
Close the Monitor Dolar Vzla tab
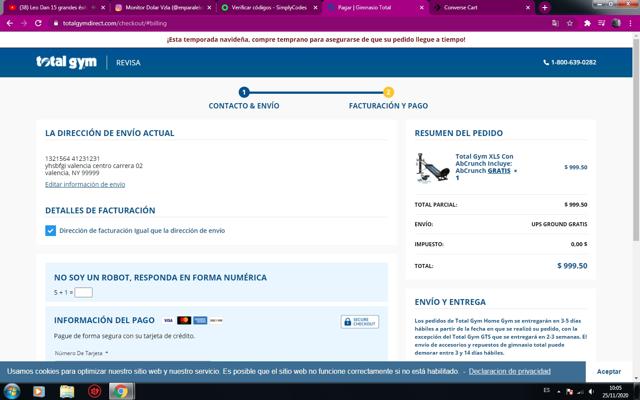pyautogui.click(x=209, y=7)
